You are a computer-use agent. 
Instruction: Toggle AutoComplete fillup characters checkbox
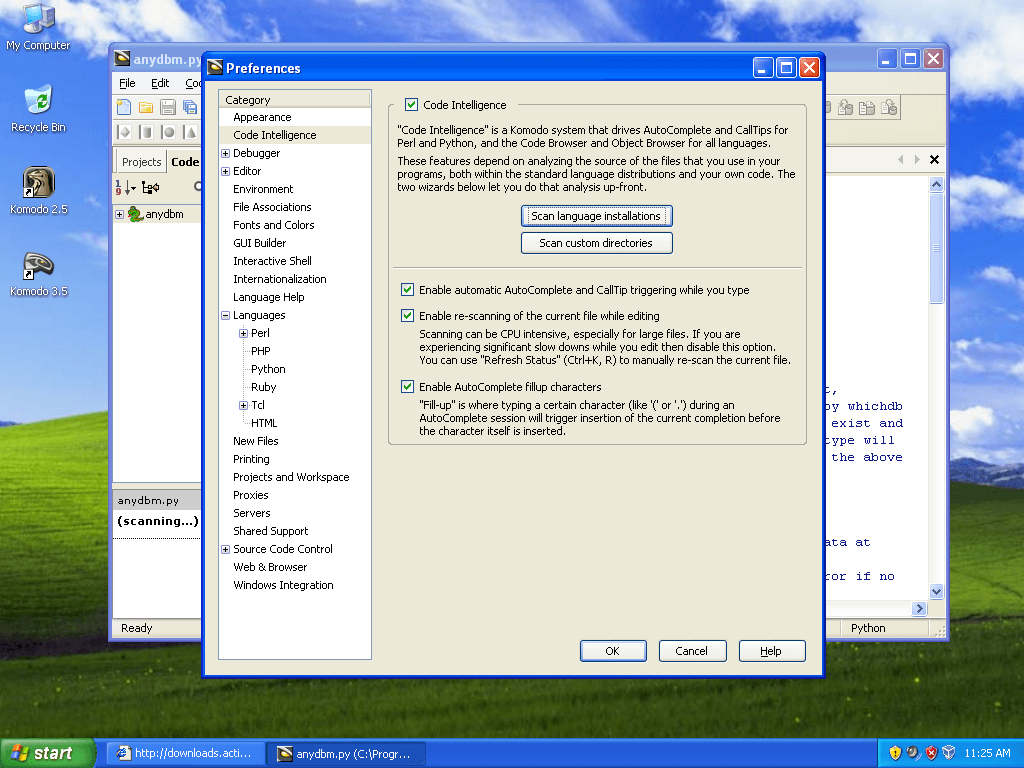point(408,387)
